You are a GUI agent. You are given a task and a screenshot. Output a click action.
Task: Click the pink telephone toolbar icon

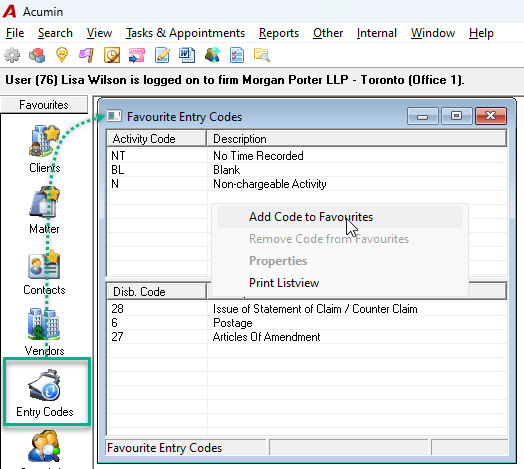(137, 55)
